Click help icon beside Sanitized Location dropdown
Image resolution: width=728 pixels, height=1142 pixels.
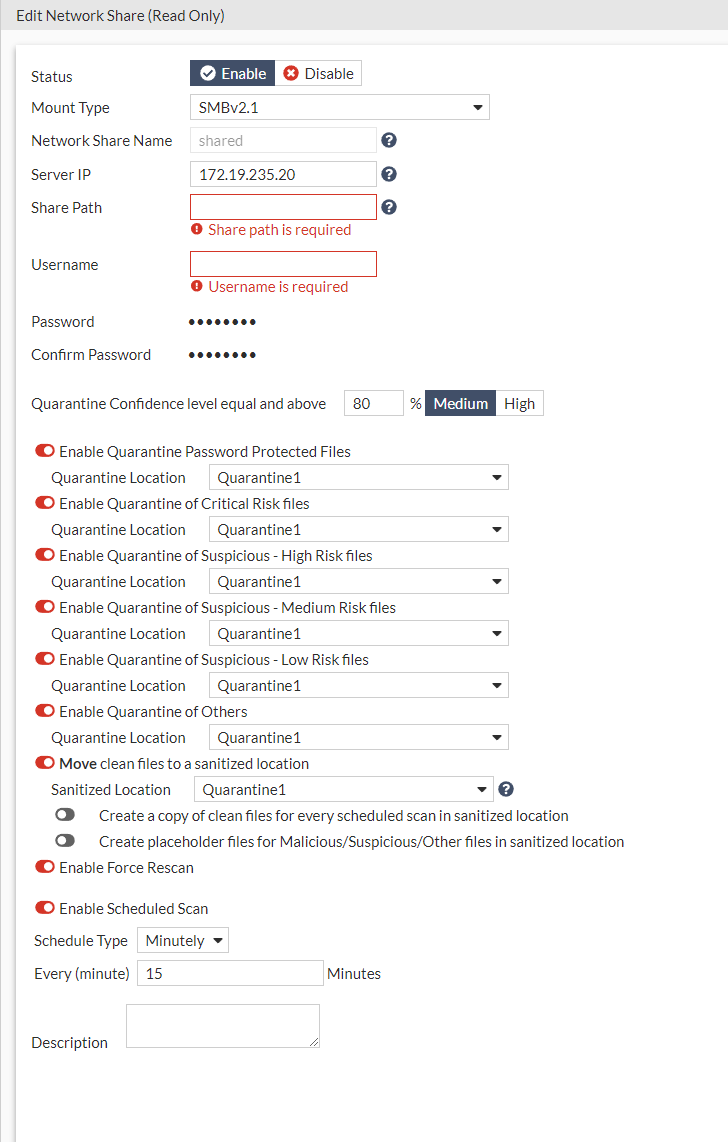click(506, 789)
